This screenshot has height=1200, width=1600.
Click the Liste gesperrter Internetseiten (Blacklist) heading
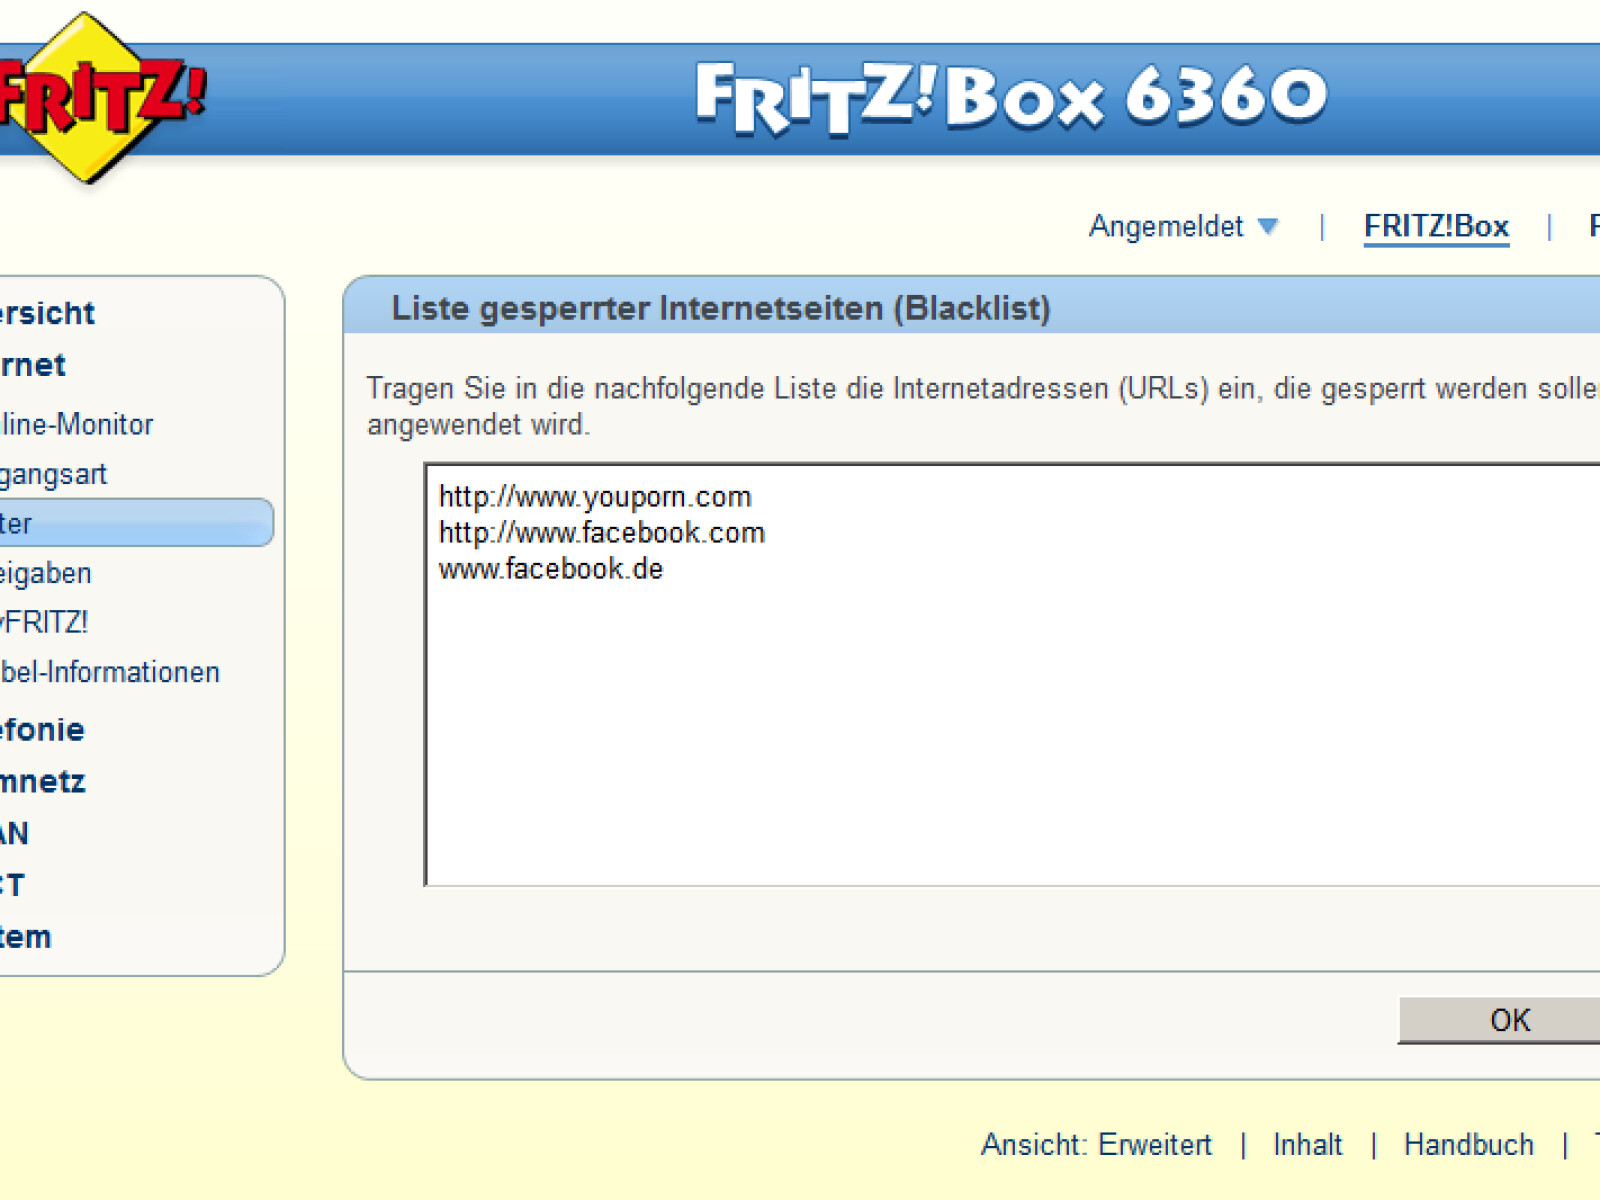721,308
